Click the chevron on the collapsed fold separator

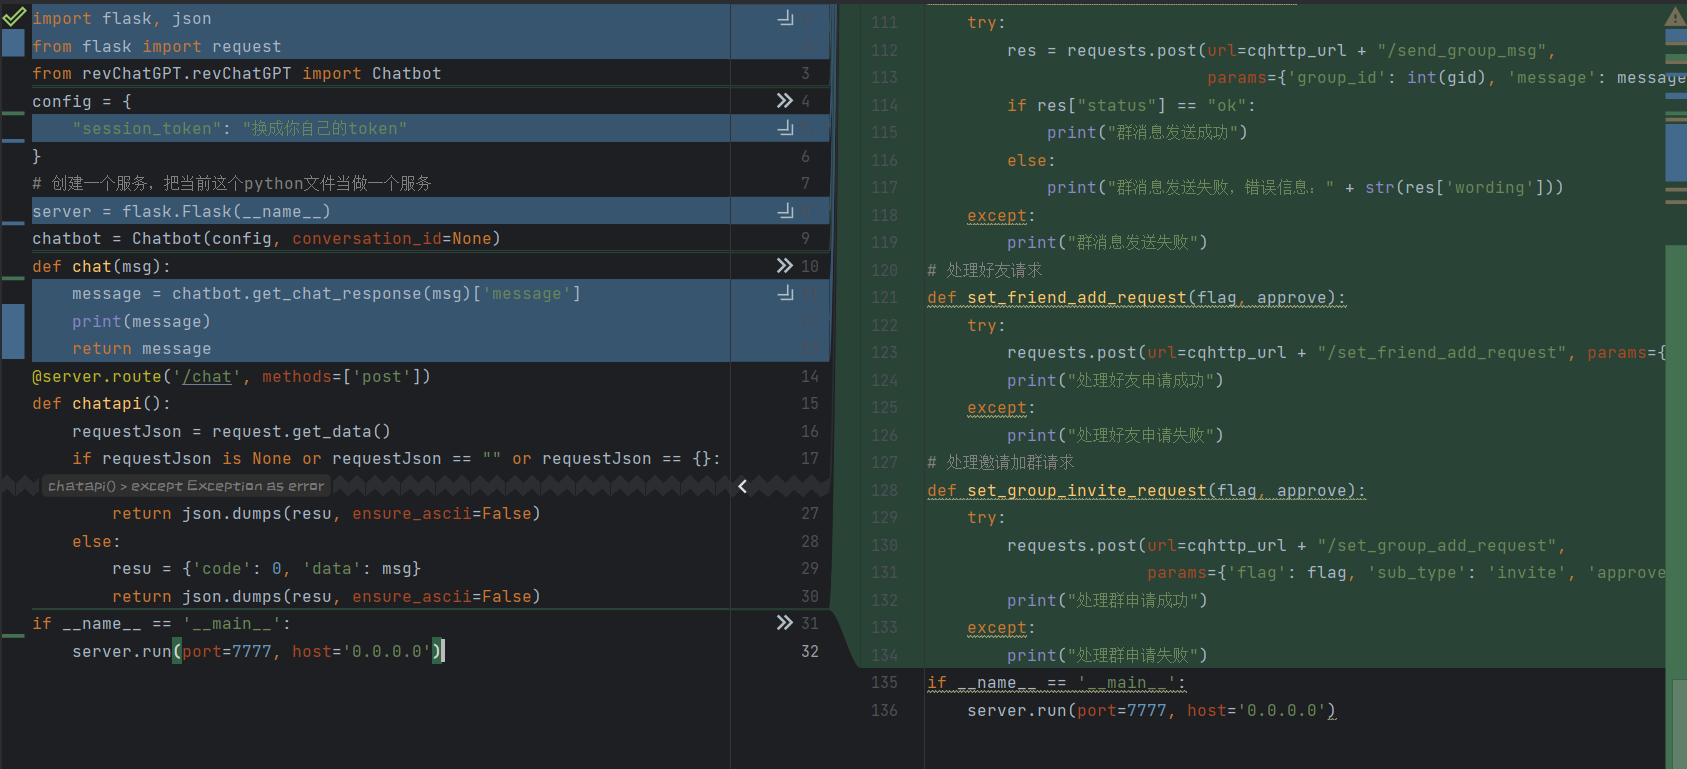pos(743,486)
